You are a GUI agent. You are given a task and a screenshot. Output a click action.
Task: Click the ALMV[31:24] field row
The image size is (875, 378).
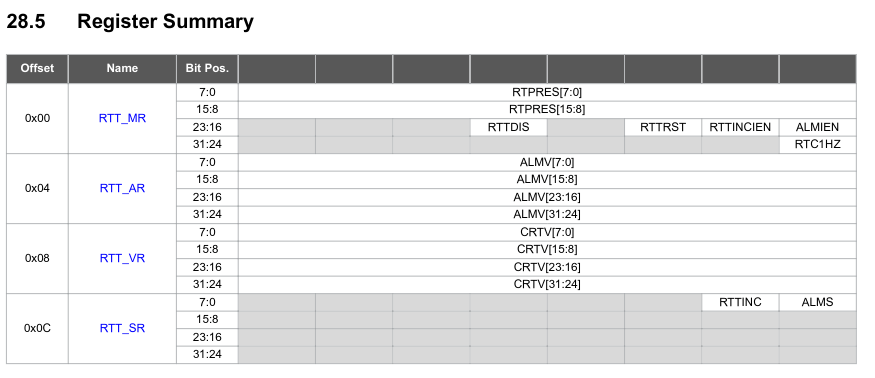[547, 214]
